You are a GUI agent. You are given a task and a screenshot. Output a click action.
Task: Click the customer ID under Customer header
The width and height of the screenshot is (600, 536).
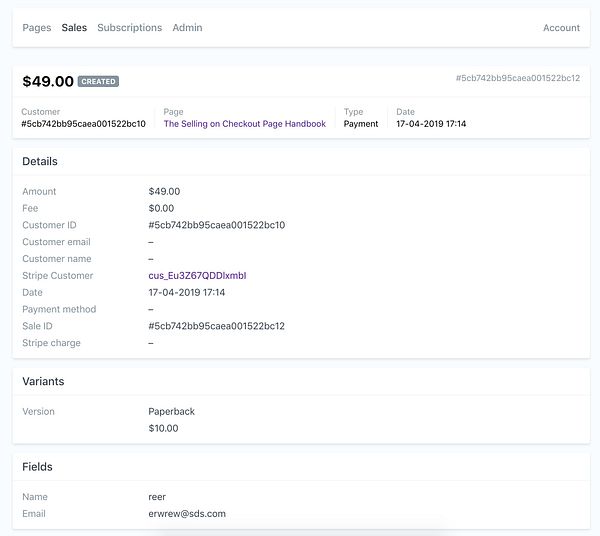click(x=83, y=124)
